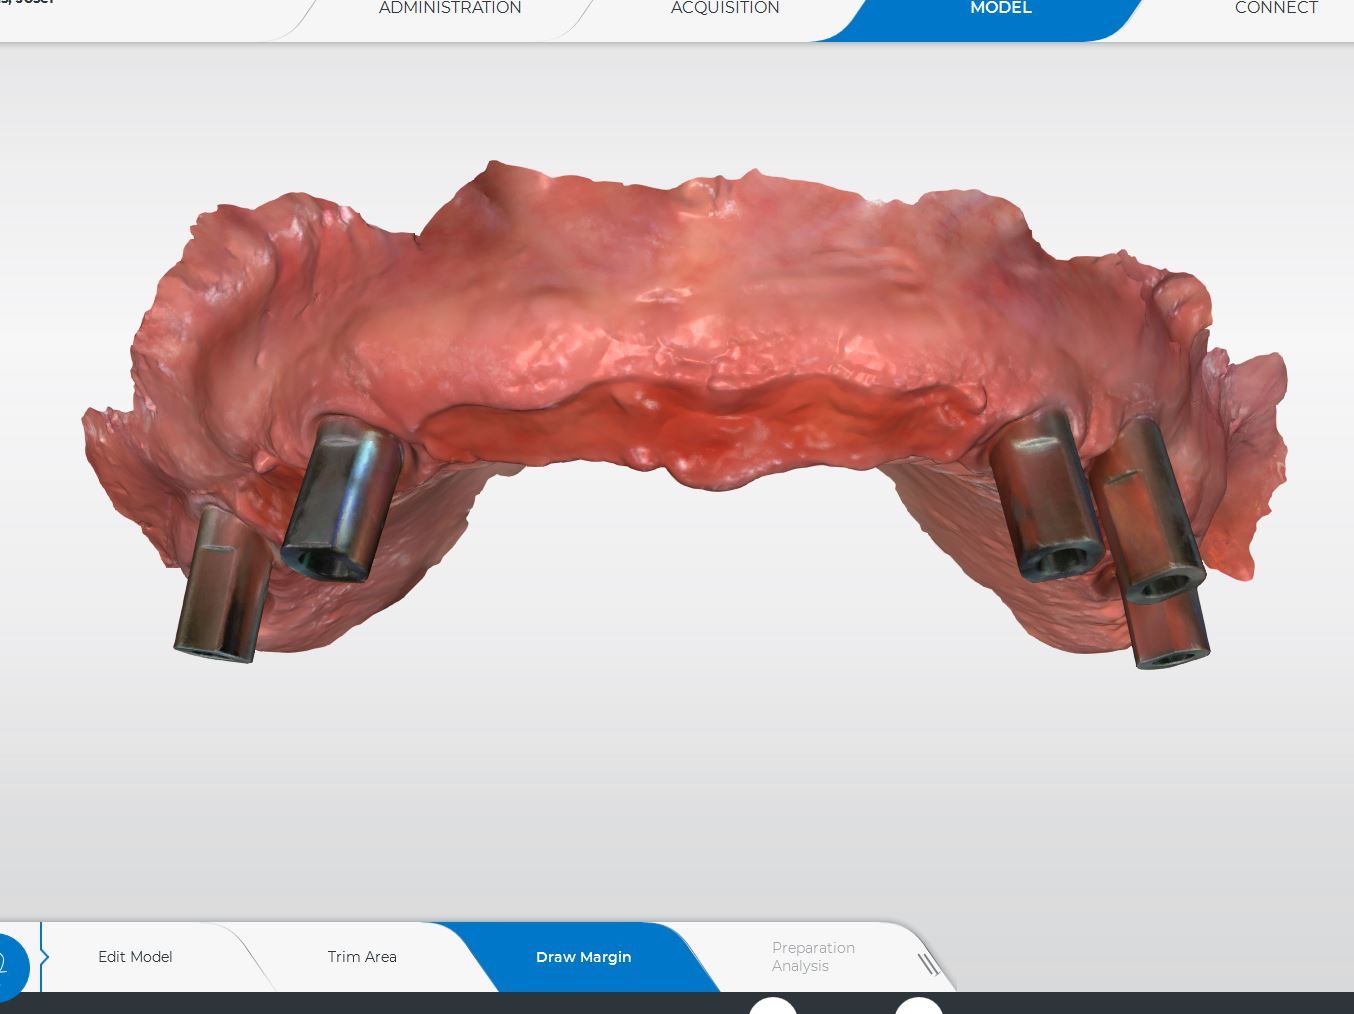Open the Edit Model step

[135, 957]
